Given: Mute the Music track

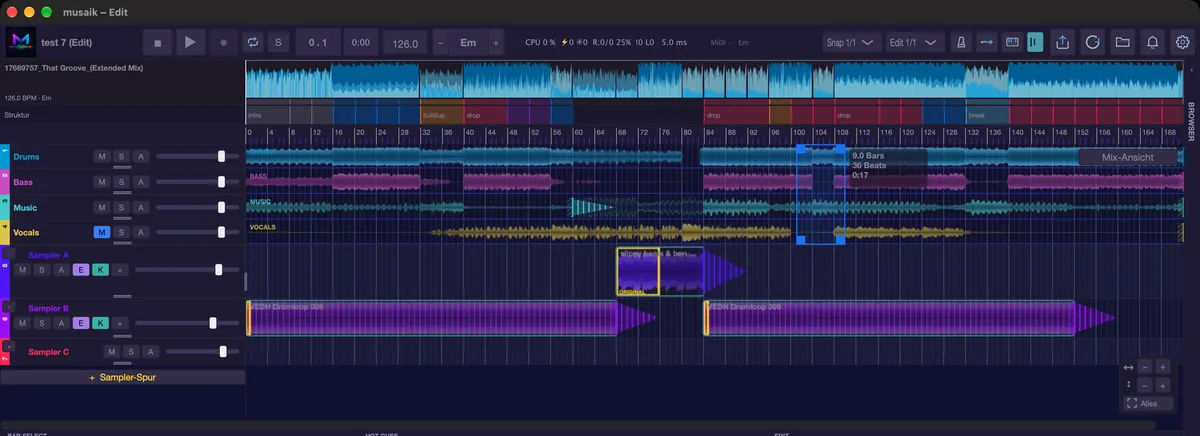Looking at the screenshot, I should [101, 207].
